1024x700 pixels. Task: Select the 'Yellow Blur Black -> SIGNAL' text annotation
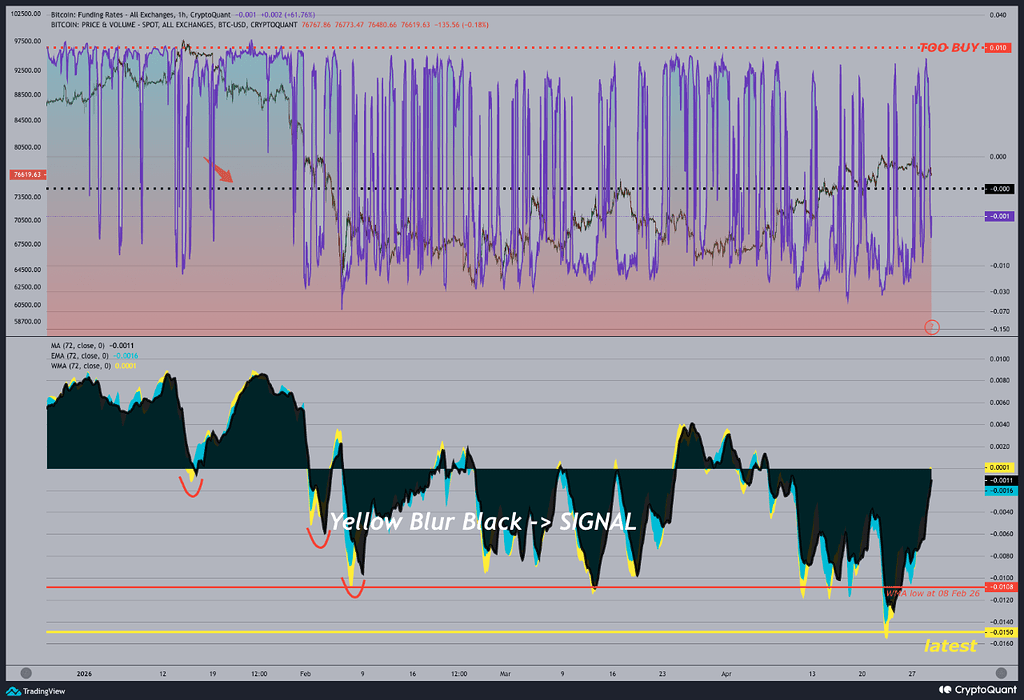[482, 521]
